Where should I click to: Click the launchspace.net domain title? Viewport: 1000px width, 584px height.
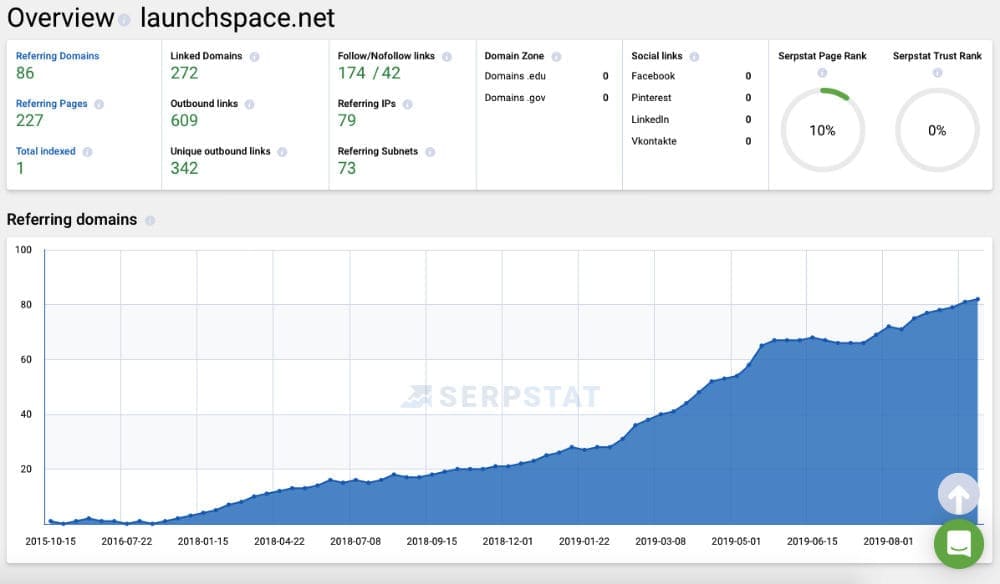coord(237,18)
